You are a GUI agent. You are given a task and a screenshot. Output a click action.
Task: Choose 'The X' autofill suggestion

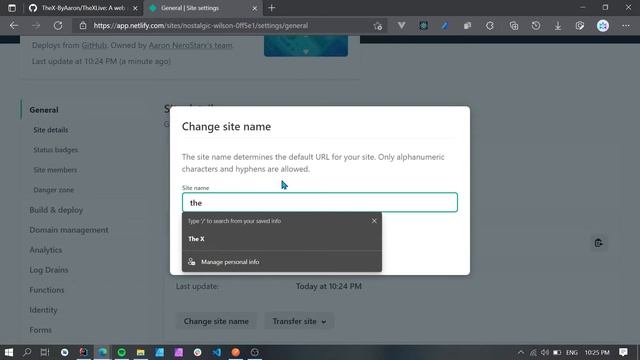point(282,239)
